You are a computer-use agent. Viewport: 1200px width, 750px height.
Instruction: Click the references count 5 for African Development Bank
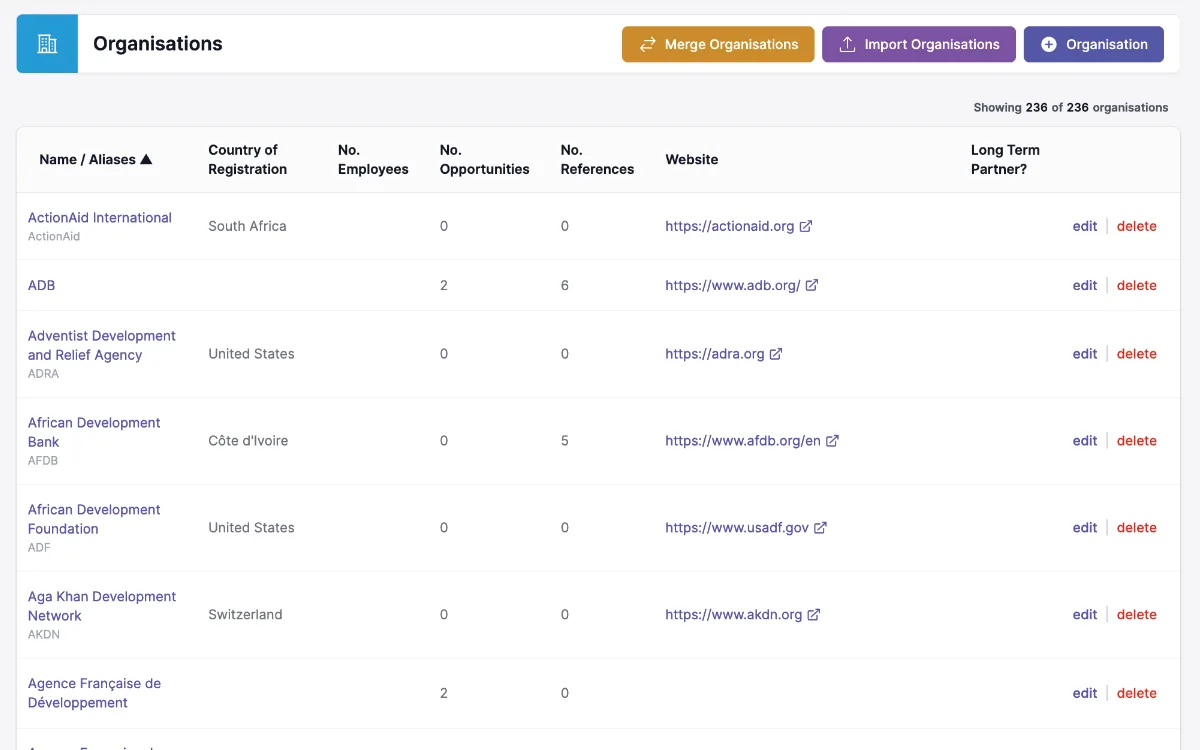coord(565,441)
